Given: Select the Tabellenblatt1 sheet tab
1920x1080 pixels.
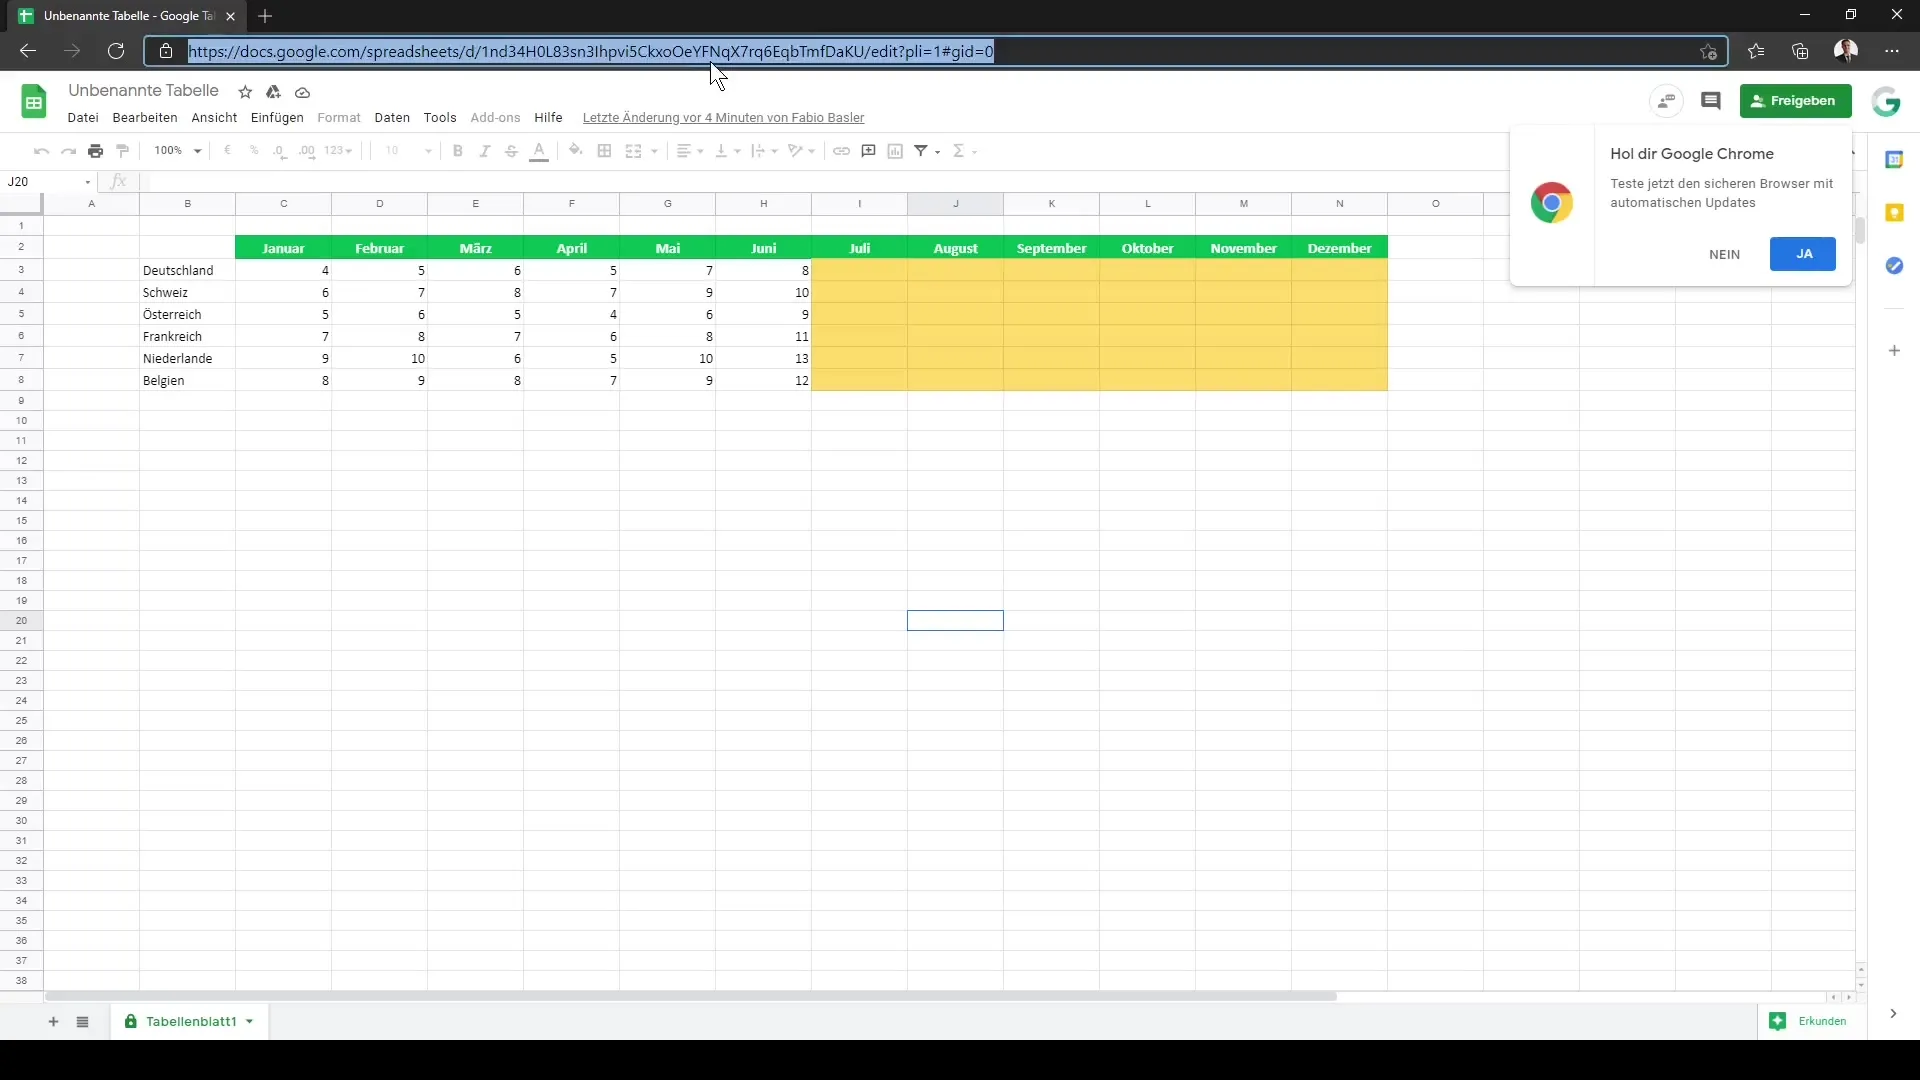Looking at the screenshot, I should coord(190,1021).
